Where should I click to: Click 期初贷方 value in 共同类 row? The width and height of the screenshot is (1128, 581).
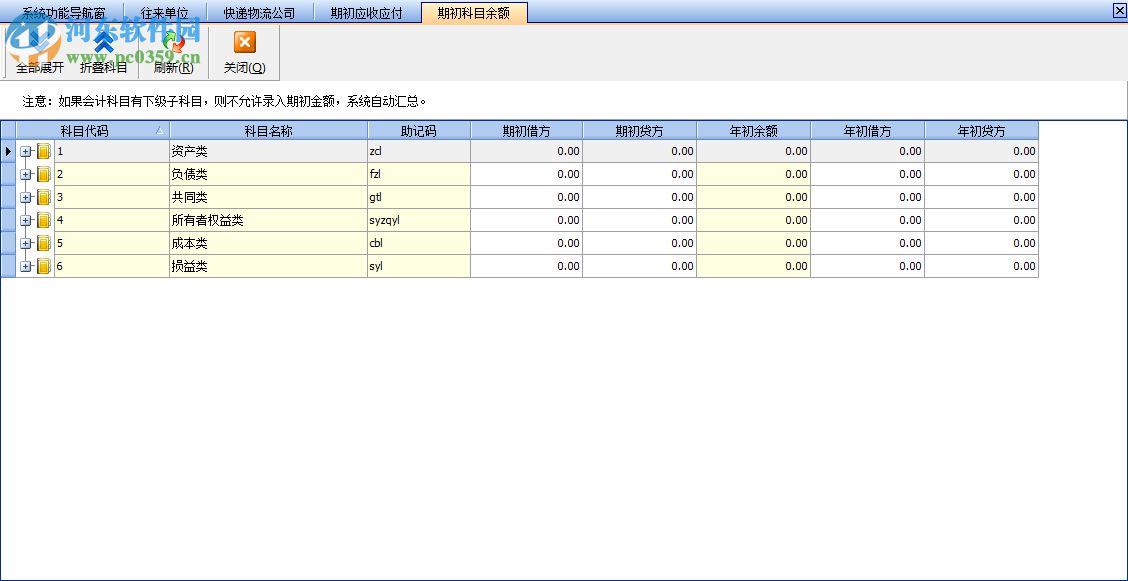tap(640, 198)
